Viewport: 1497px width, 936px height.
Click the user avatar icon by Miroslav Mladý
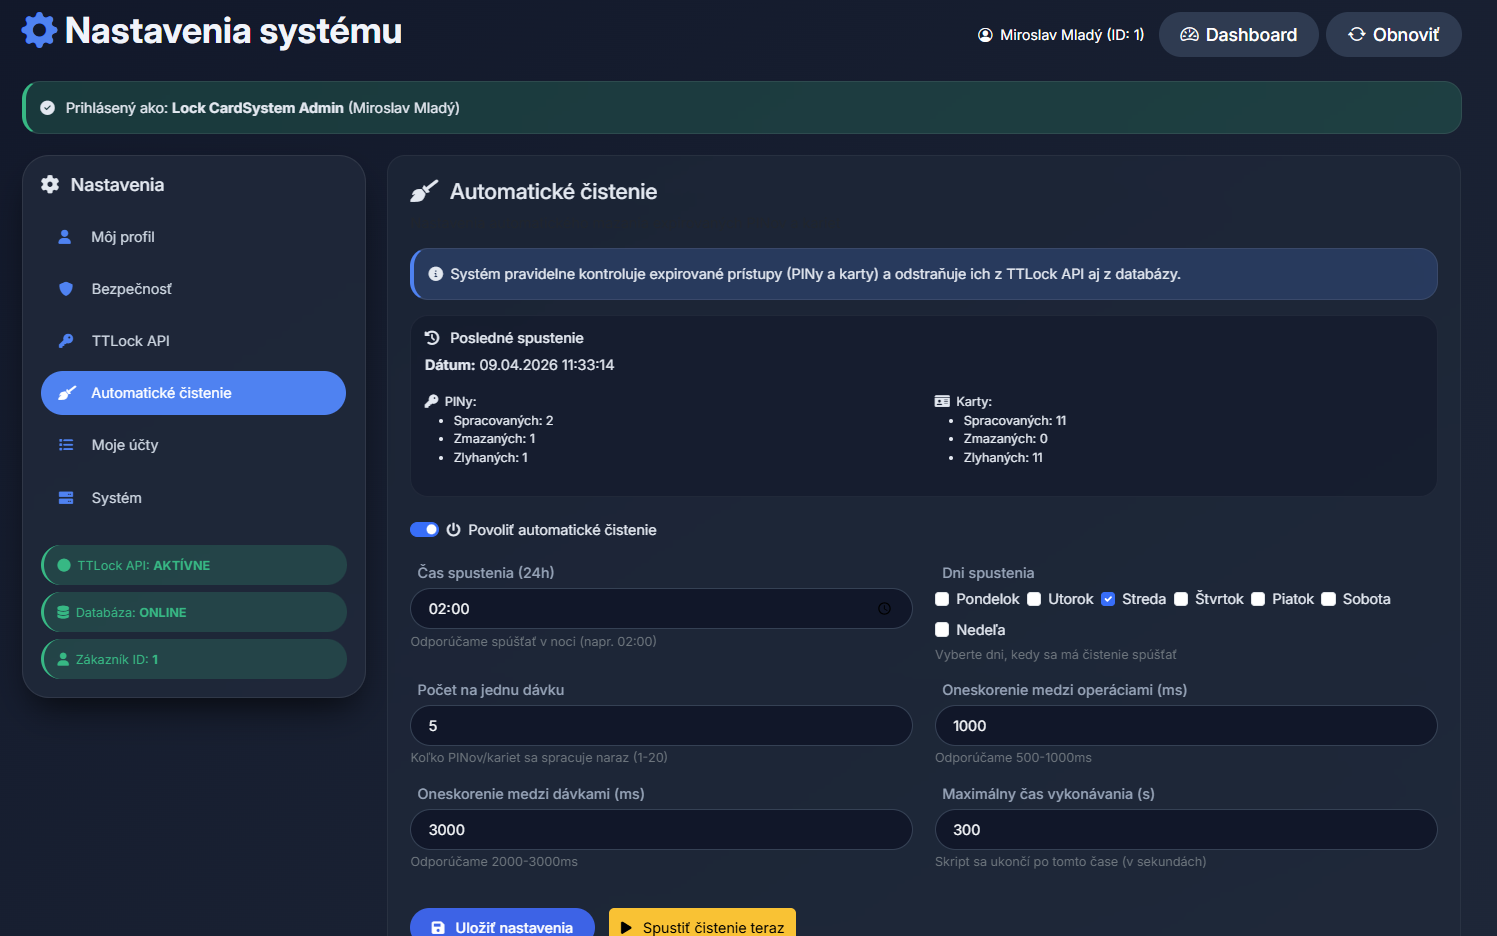pyautogui.click(x=985, y=35)
